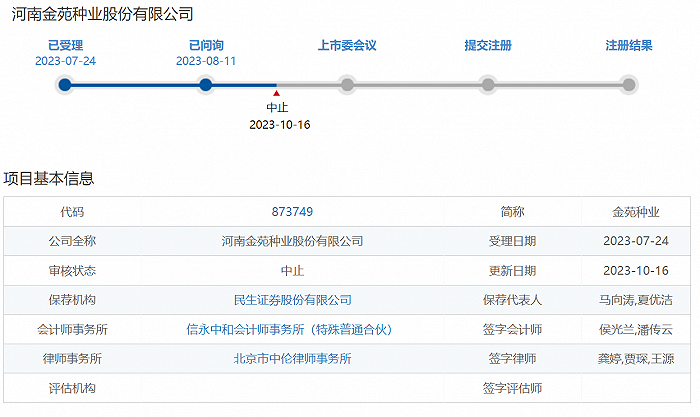Screen dimensions: 700x417
Task: Click the 已问询 stage circle on timeline
Action: point(206,85)
